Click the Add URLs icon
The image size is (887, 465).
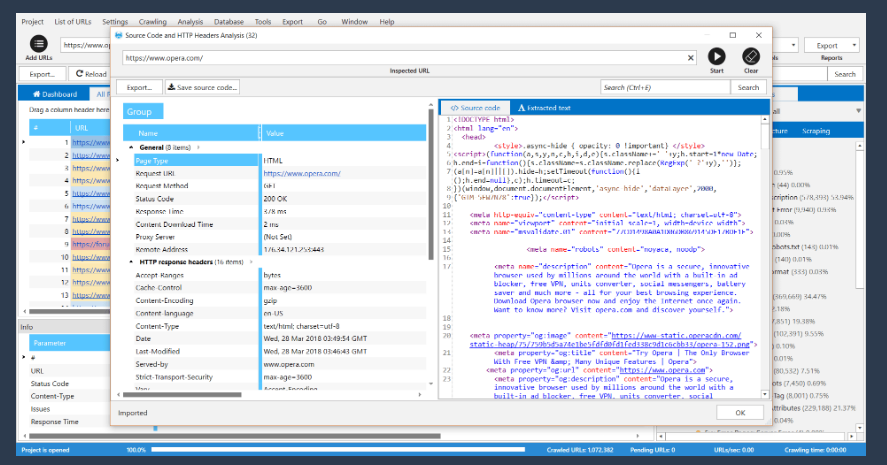pos(38,44)
